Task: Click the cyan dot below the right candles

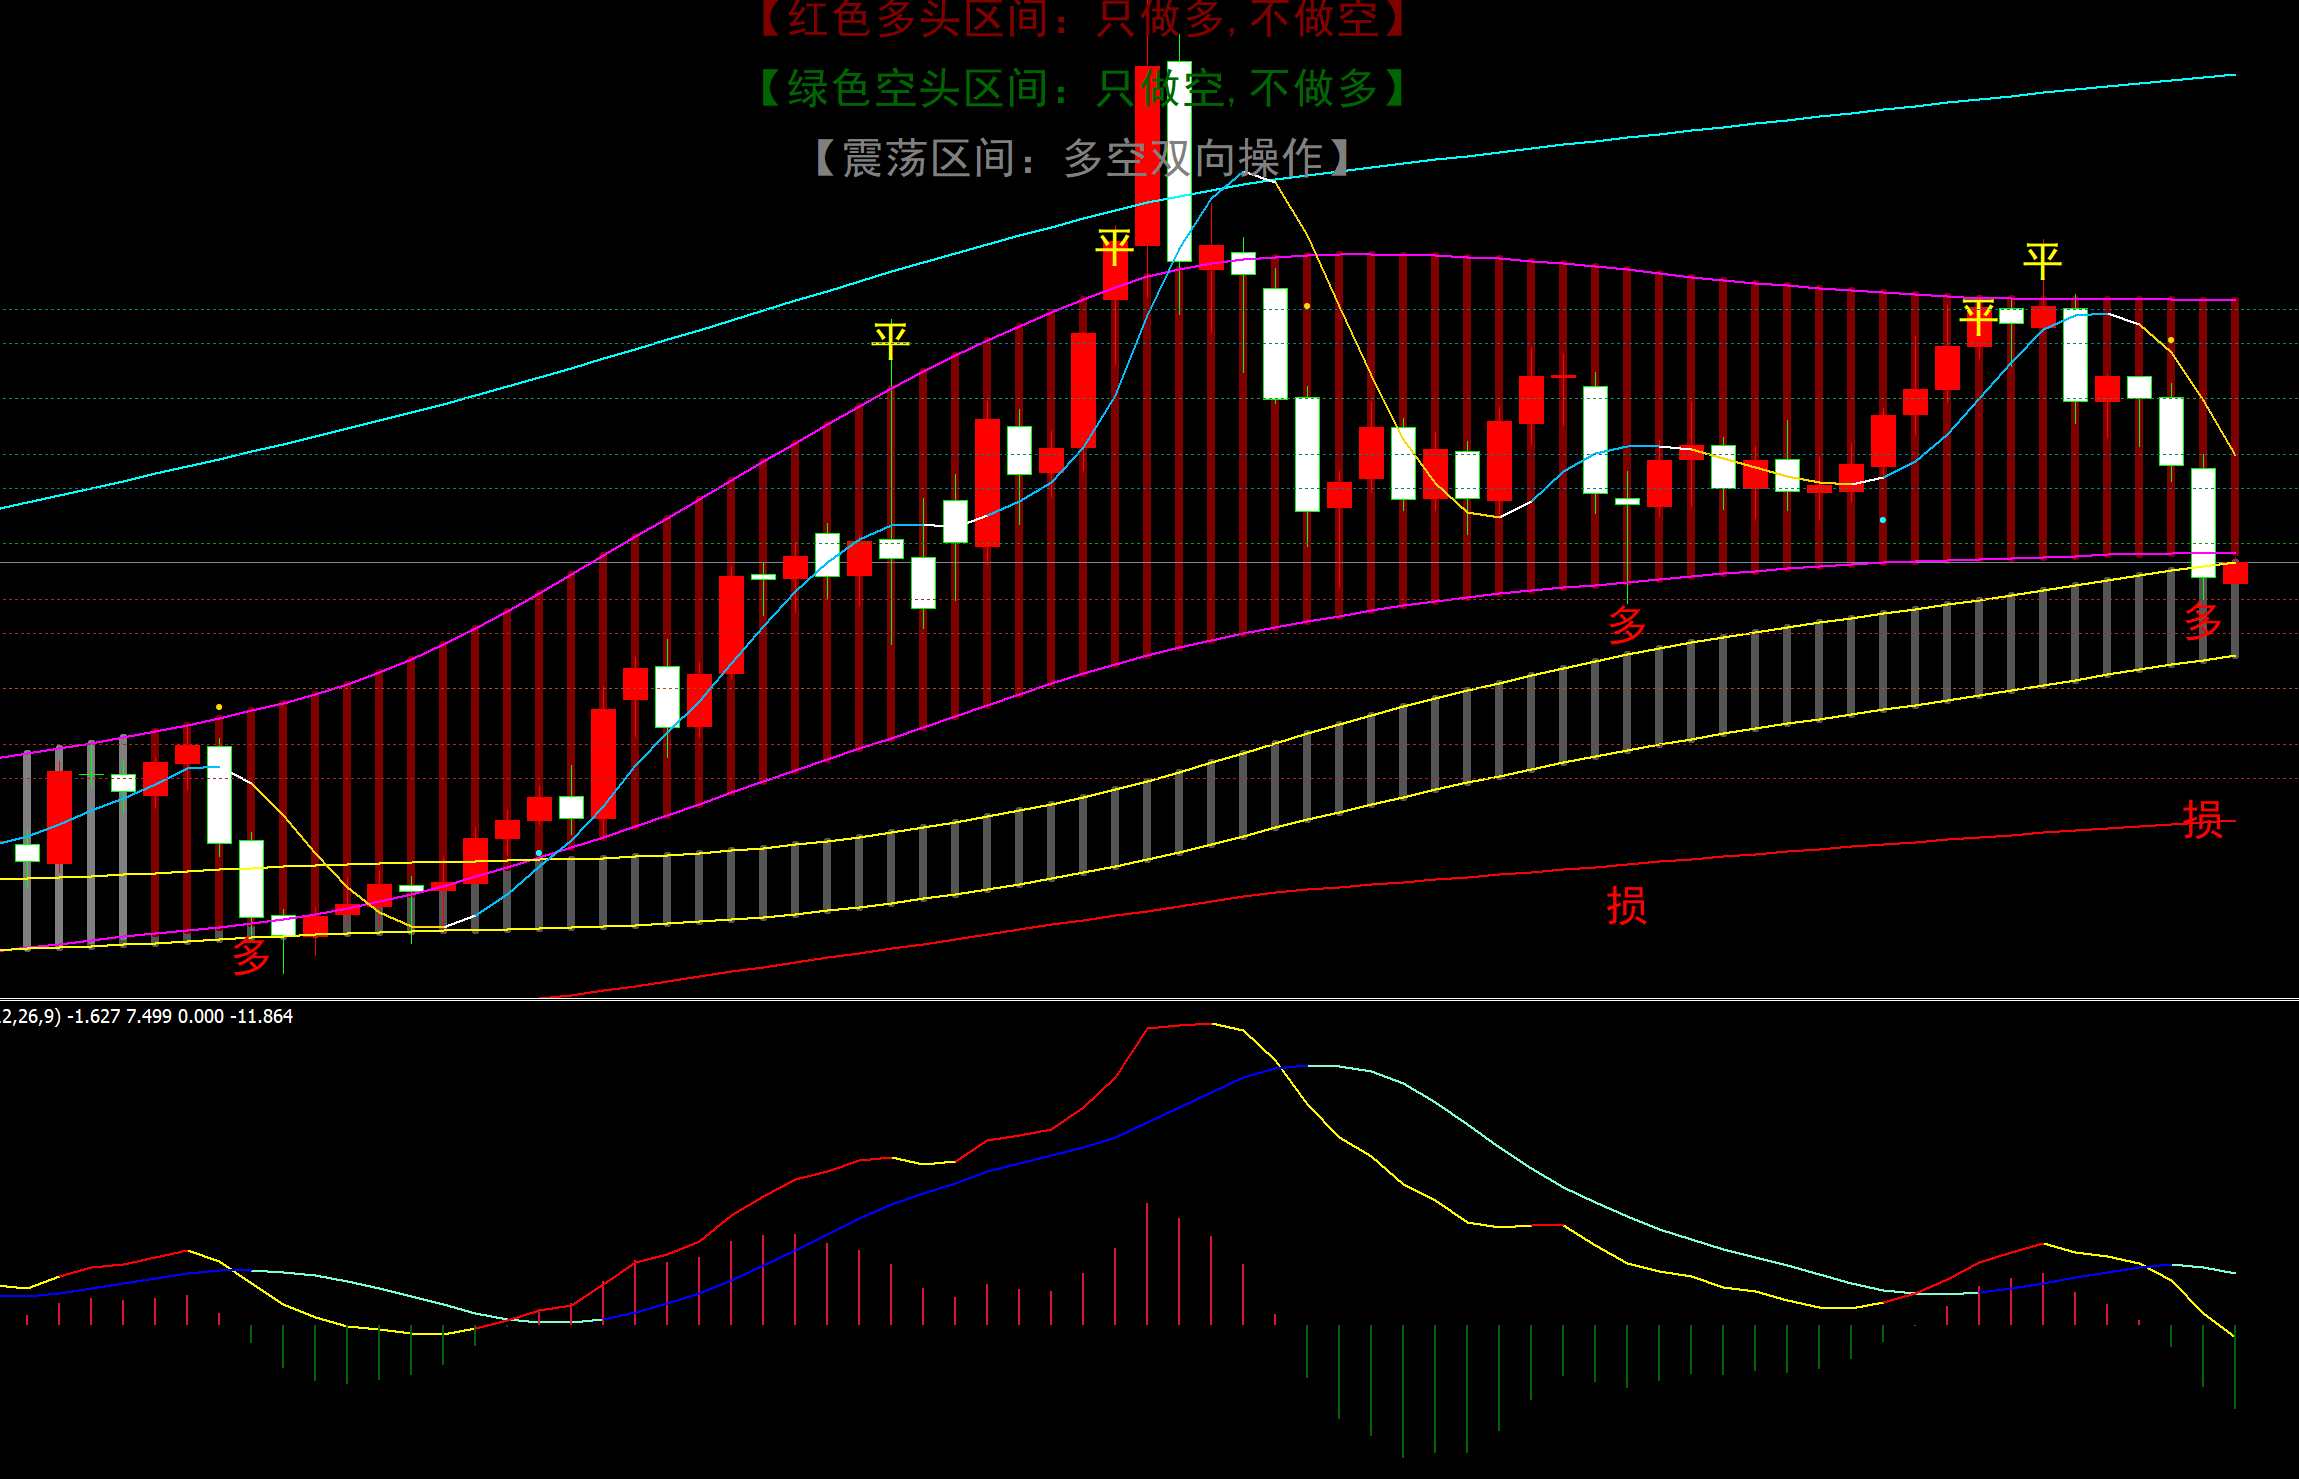Action: tap(1883, 520)
